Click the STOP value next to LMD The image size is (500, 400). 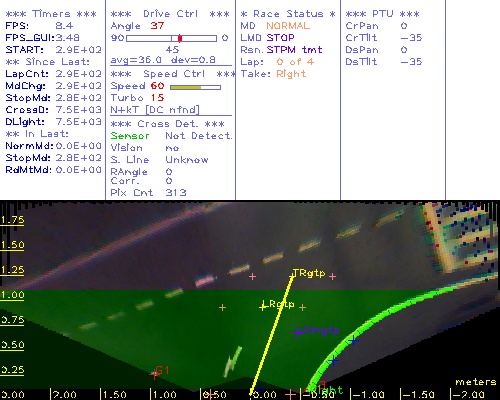[x=280, y=38]
